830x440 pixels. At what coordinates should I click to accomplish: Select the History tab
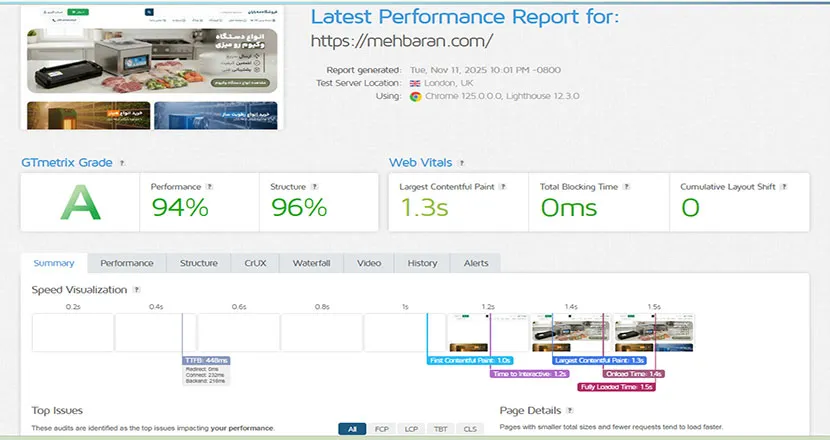click(x=422, y=263)
